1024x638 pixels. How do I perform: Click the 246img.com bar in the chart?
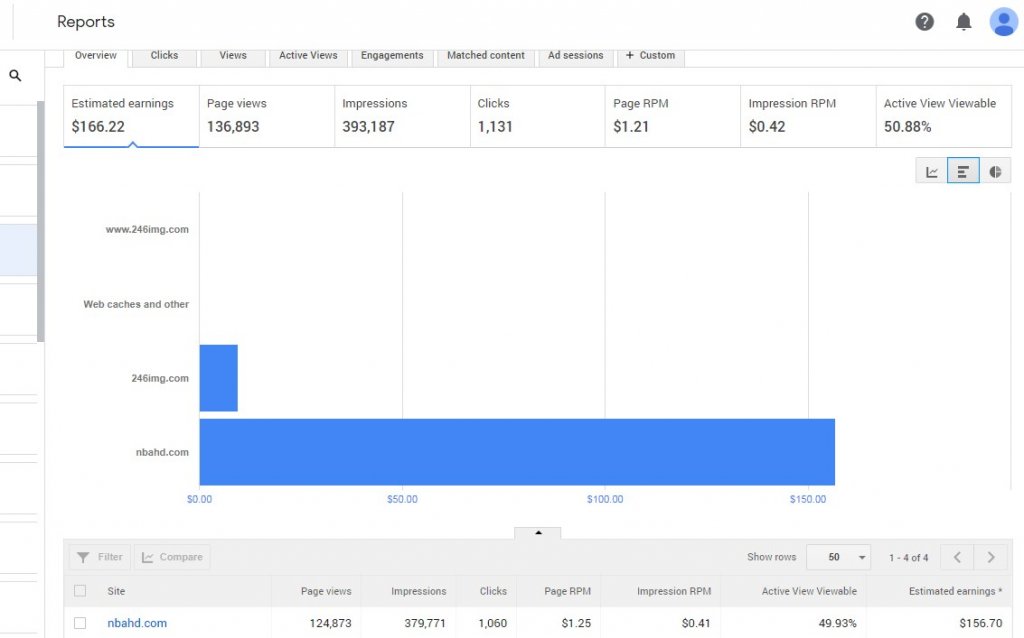(219, 378)
